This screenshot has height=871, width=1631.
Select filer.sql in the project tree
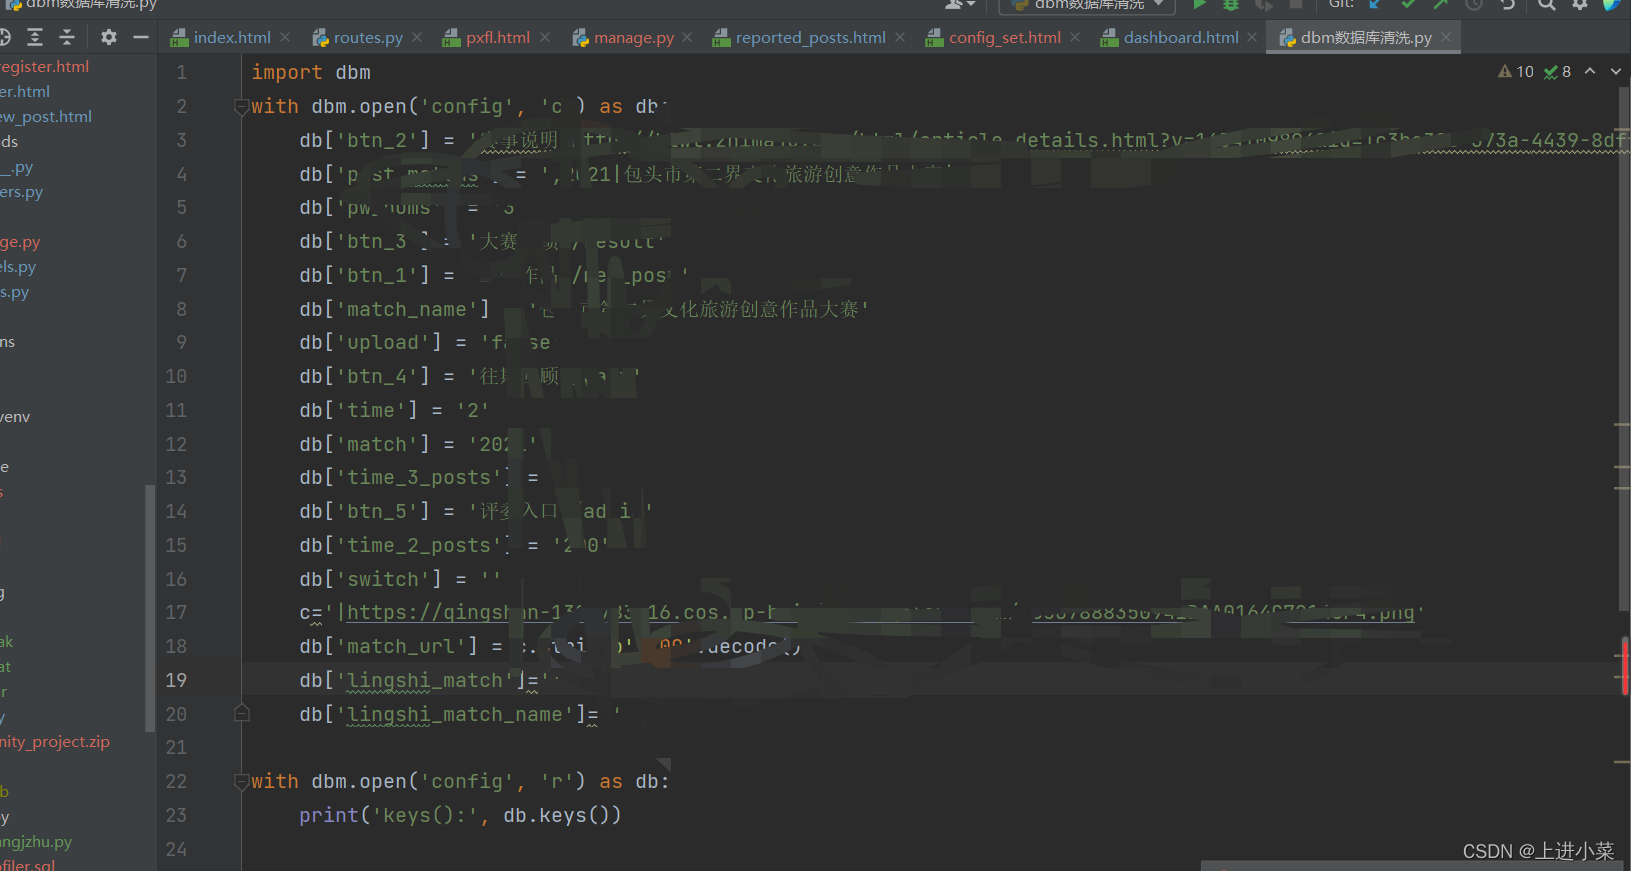tap(28, 864)
